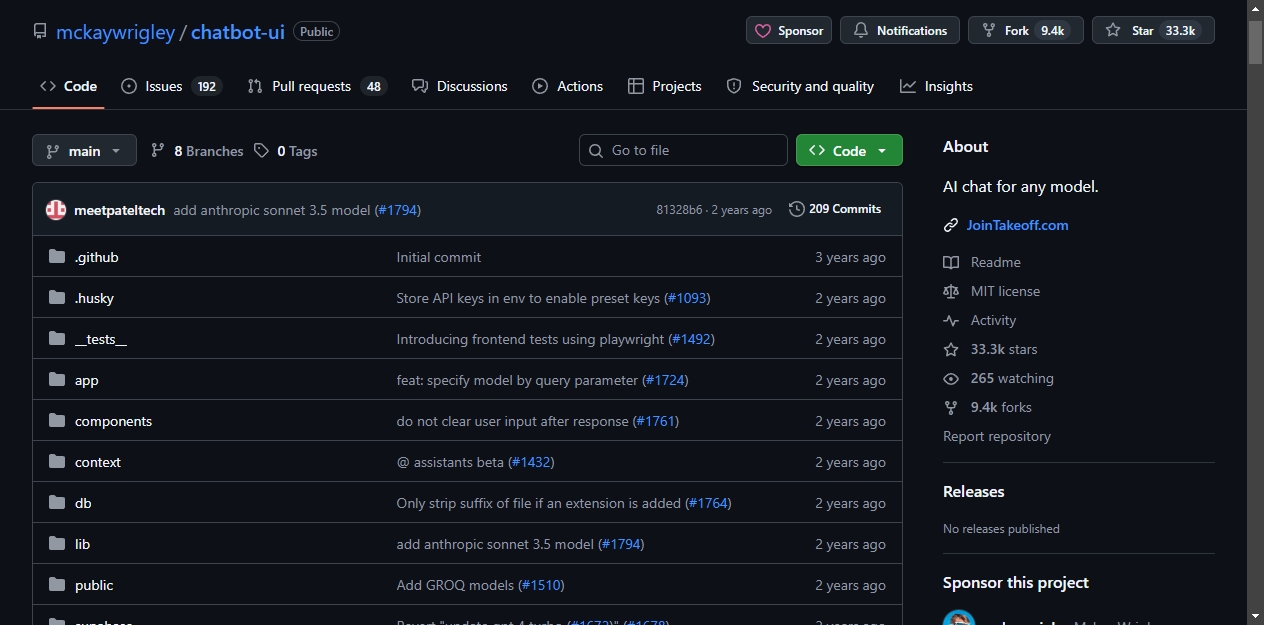Screen dimensions: 1264x625
Task: Open the Insights tab
Action: coord(937,86)
